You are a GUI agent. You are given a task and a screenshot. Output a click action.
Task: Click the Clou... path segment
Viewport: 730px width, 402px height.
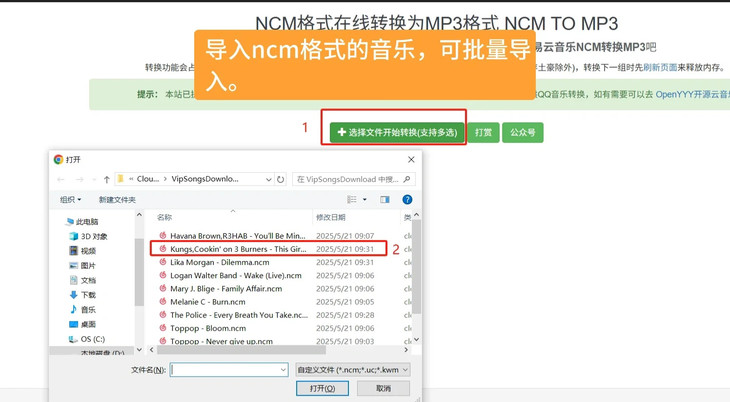148,179
